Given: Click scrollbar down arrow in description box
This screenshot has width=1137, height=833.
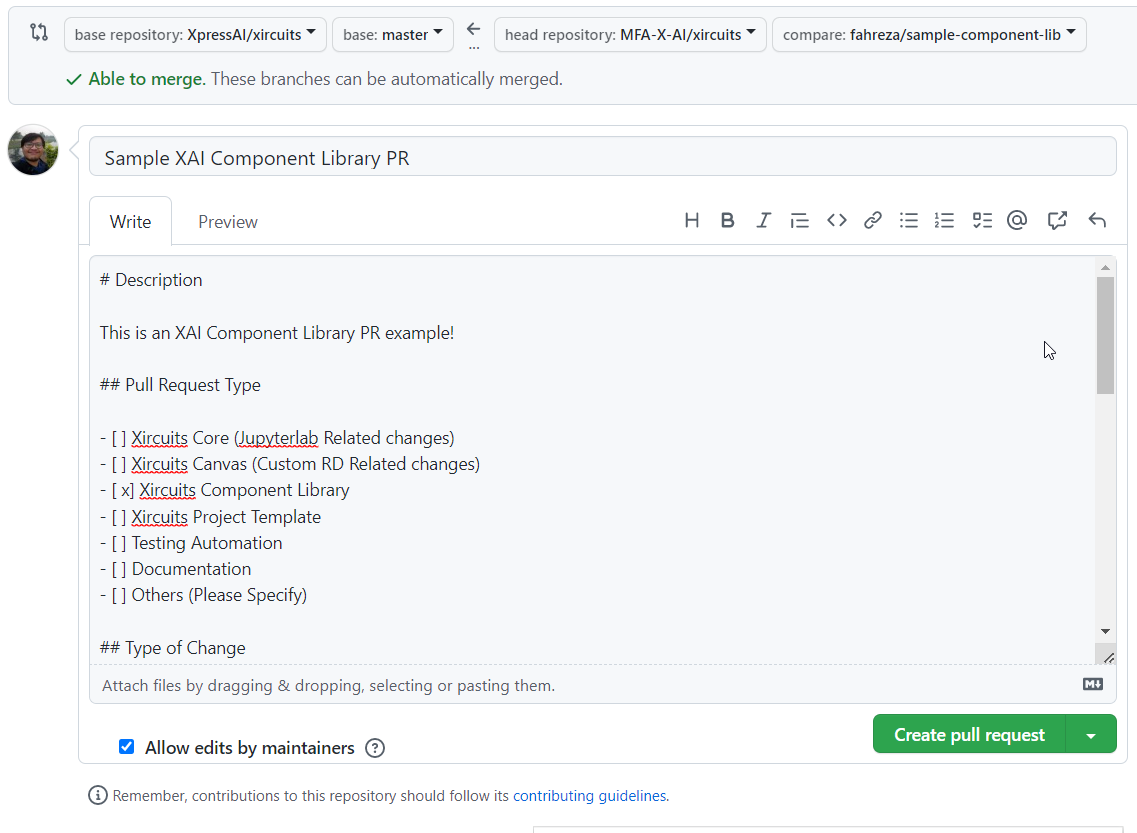Looking at the screenshot, I should (x=1105, y=631).
